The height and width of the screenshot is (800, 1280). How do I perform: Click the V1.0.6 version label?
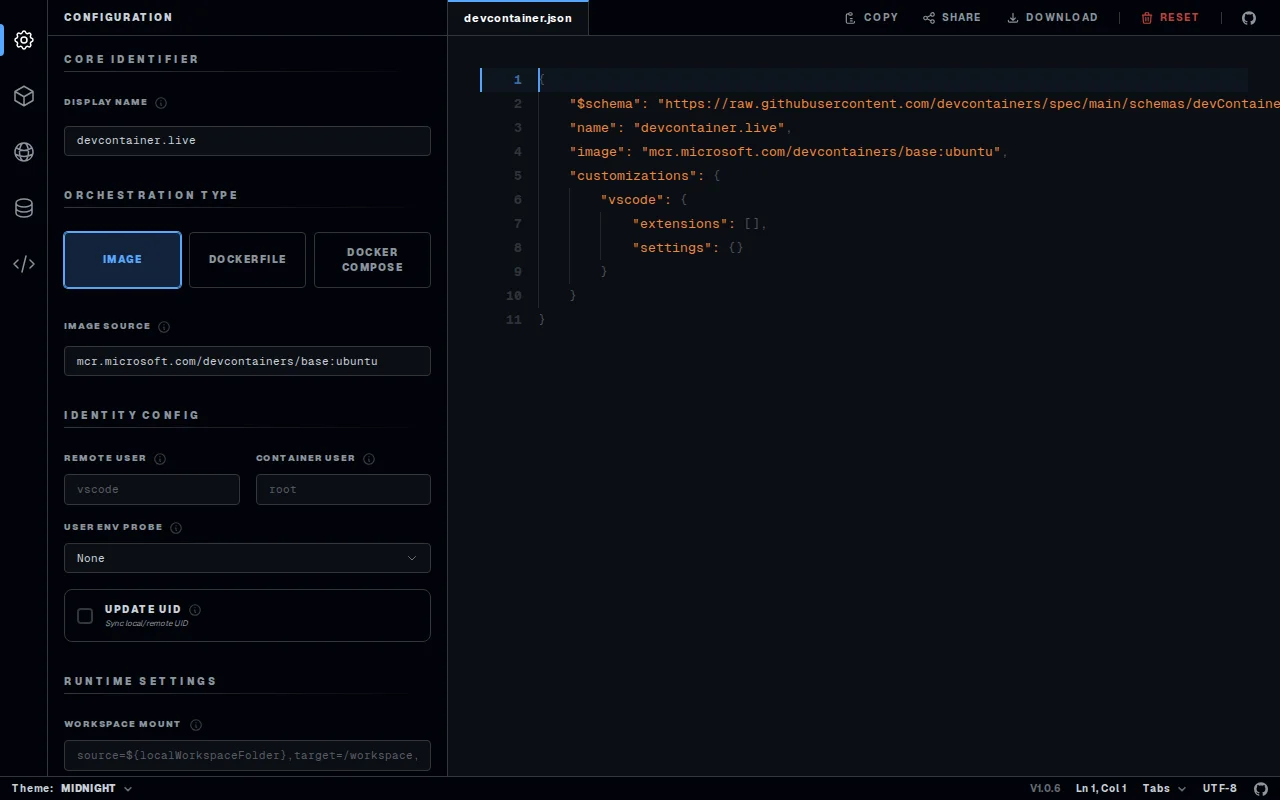[x=1045, y=788]
